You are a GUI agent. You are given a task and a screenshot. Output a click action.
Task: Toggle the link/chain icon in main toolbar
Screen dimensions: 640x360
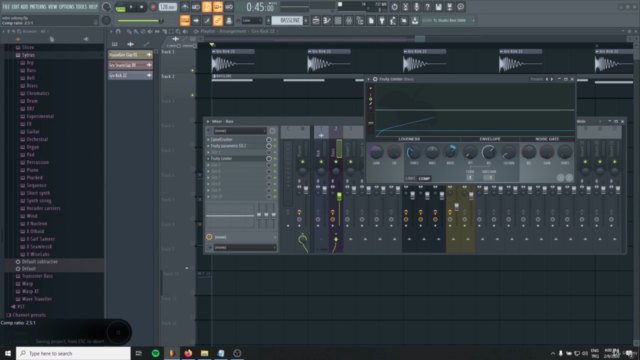[218, 20]
